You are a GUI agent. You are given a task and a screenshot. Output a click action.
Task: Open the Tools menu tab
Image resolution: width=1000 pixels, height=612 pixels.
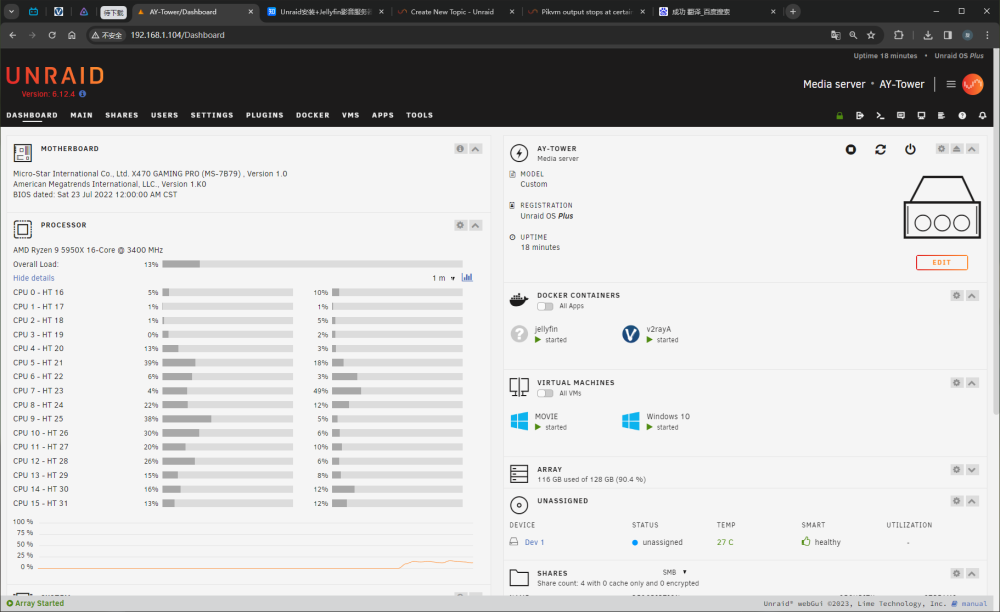420,115
